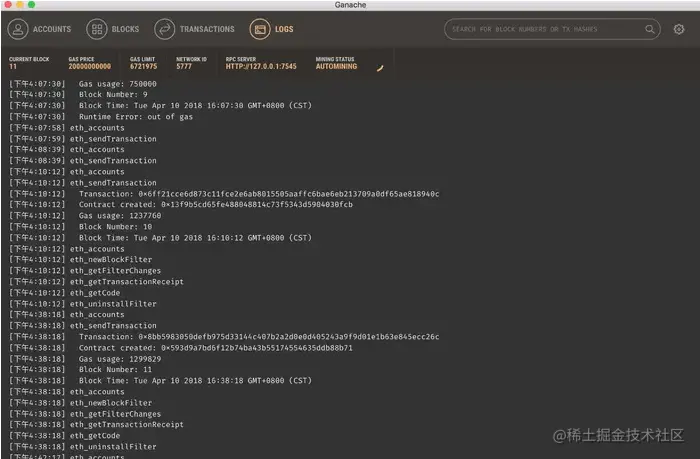Click the mining status spinner icon
The height and width of the screenshot is (459, 700).
380,68
